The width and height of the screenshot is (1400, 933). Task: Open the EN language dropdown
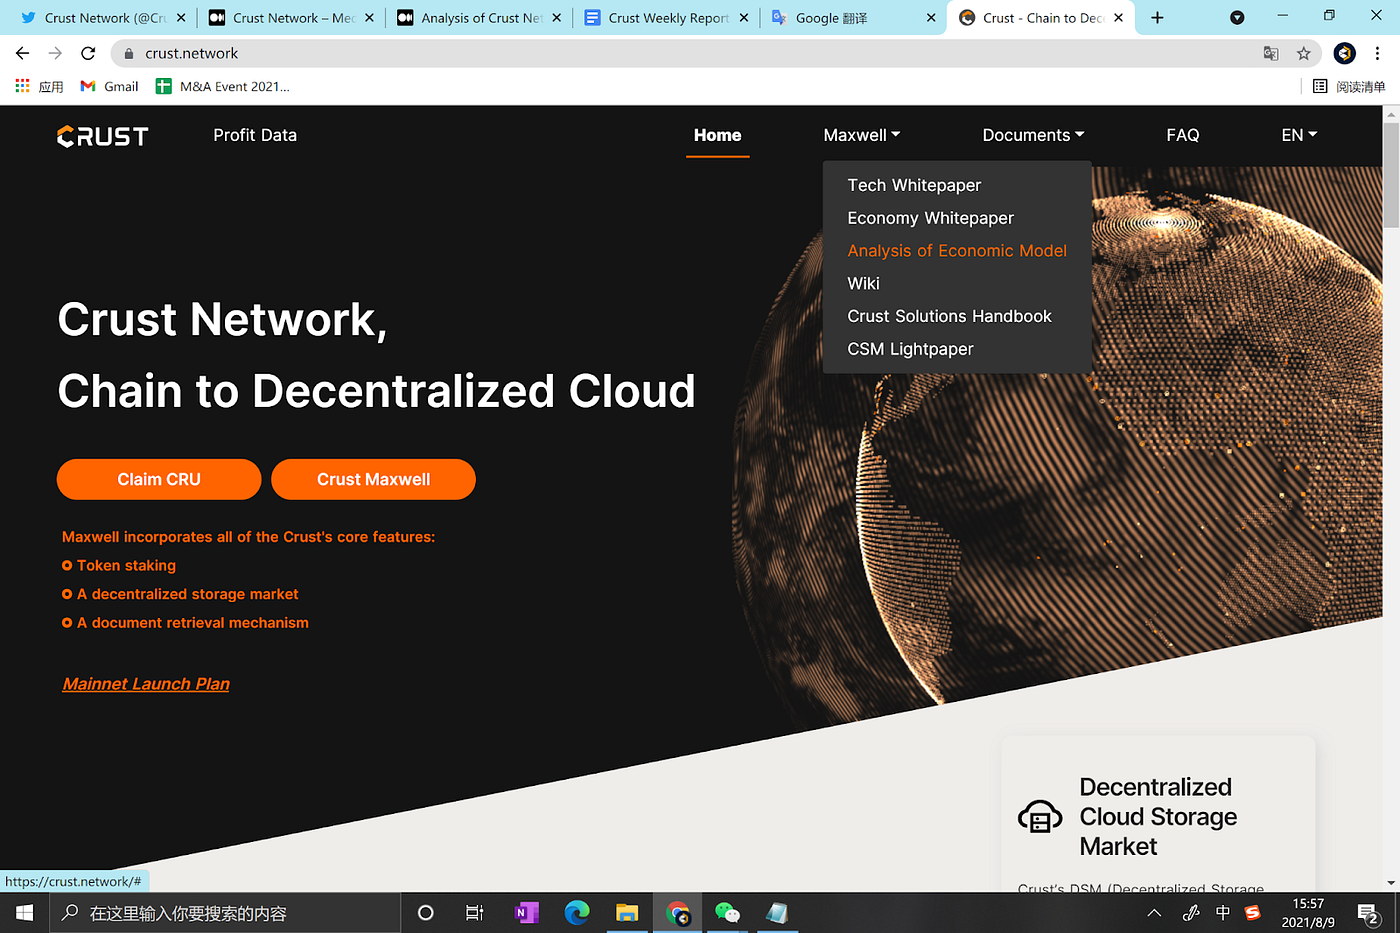click(x=1299, y=135)
